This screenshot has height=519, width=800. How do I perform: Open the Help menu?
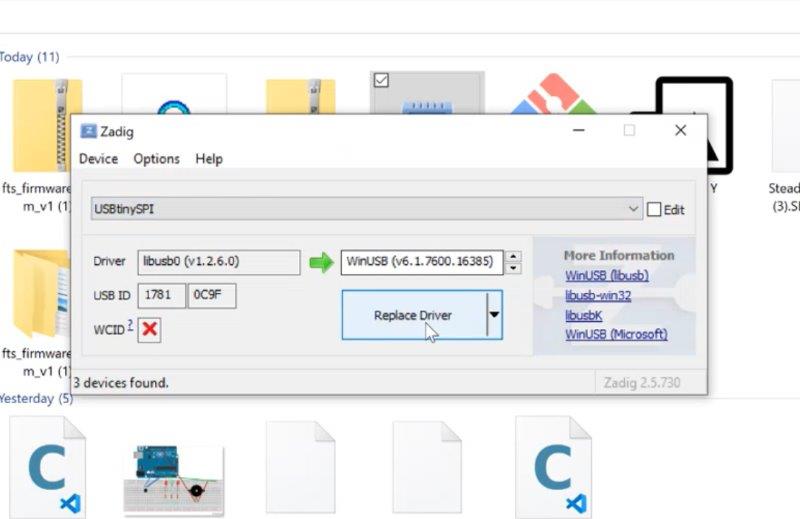coord(209,159)
